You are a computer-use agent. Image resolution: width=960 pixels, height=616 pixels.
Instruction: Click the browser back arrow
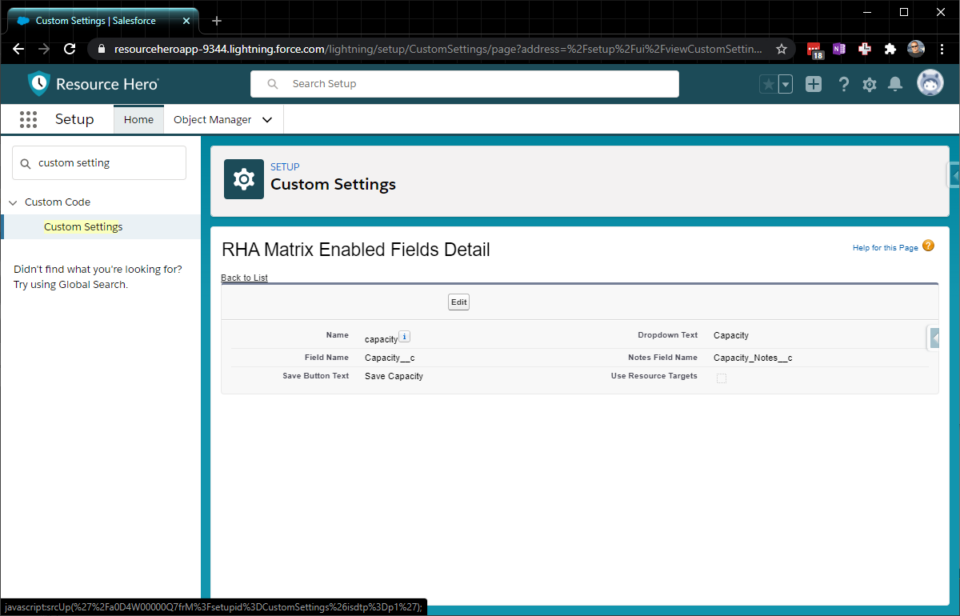point(18,49)
